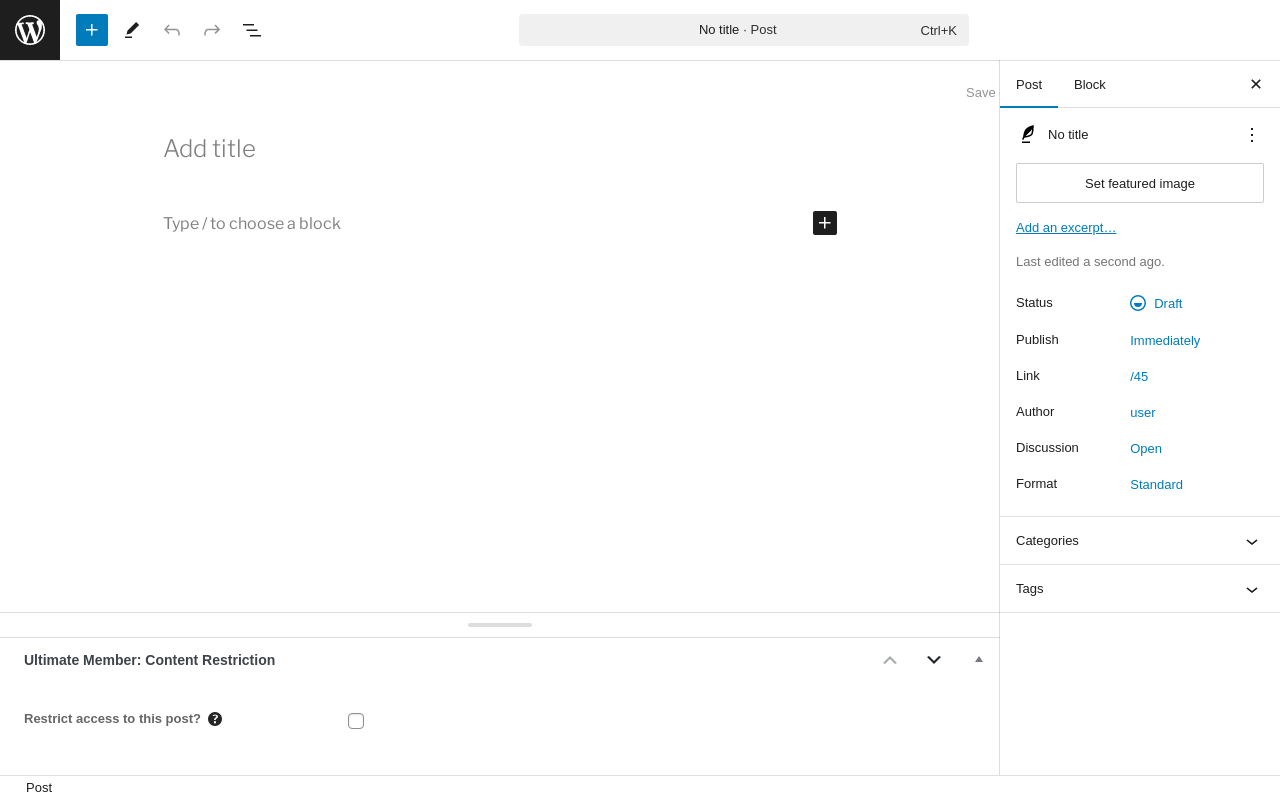This screenshot has height=800, width=1280.
Task: Click the Add an excerpt link
Action: 1066,228
